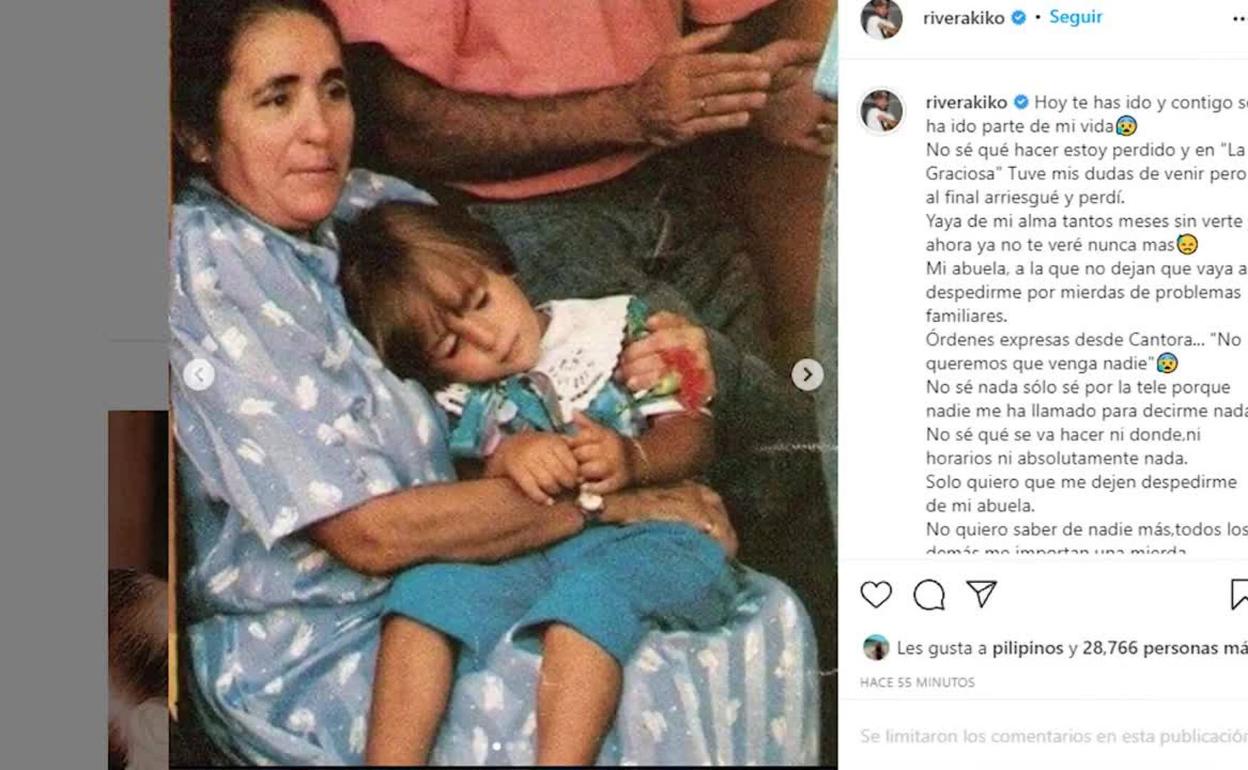1248x770 pixels.
Task: View the pilipinos profile from likes
Action: (1028, 648)
